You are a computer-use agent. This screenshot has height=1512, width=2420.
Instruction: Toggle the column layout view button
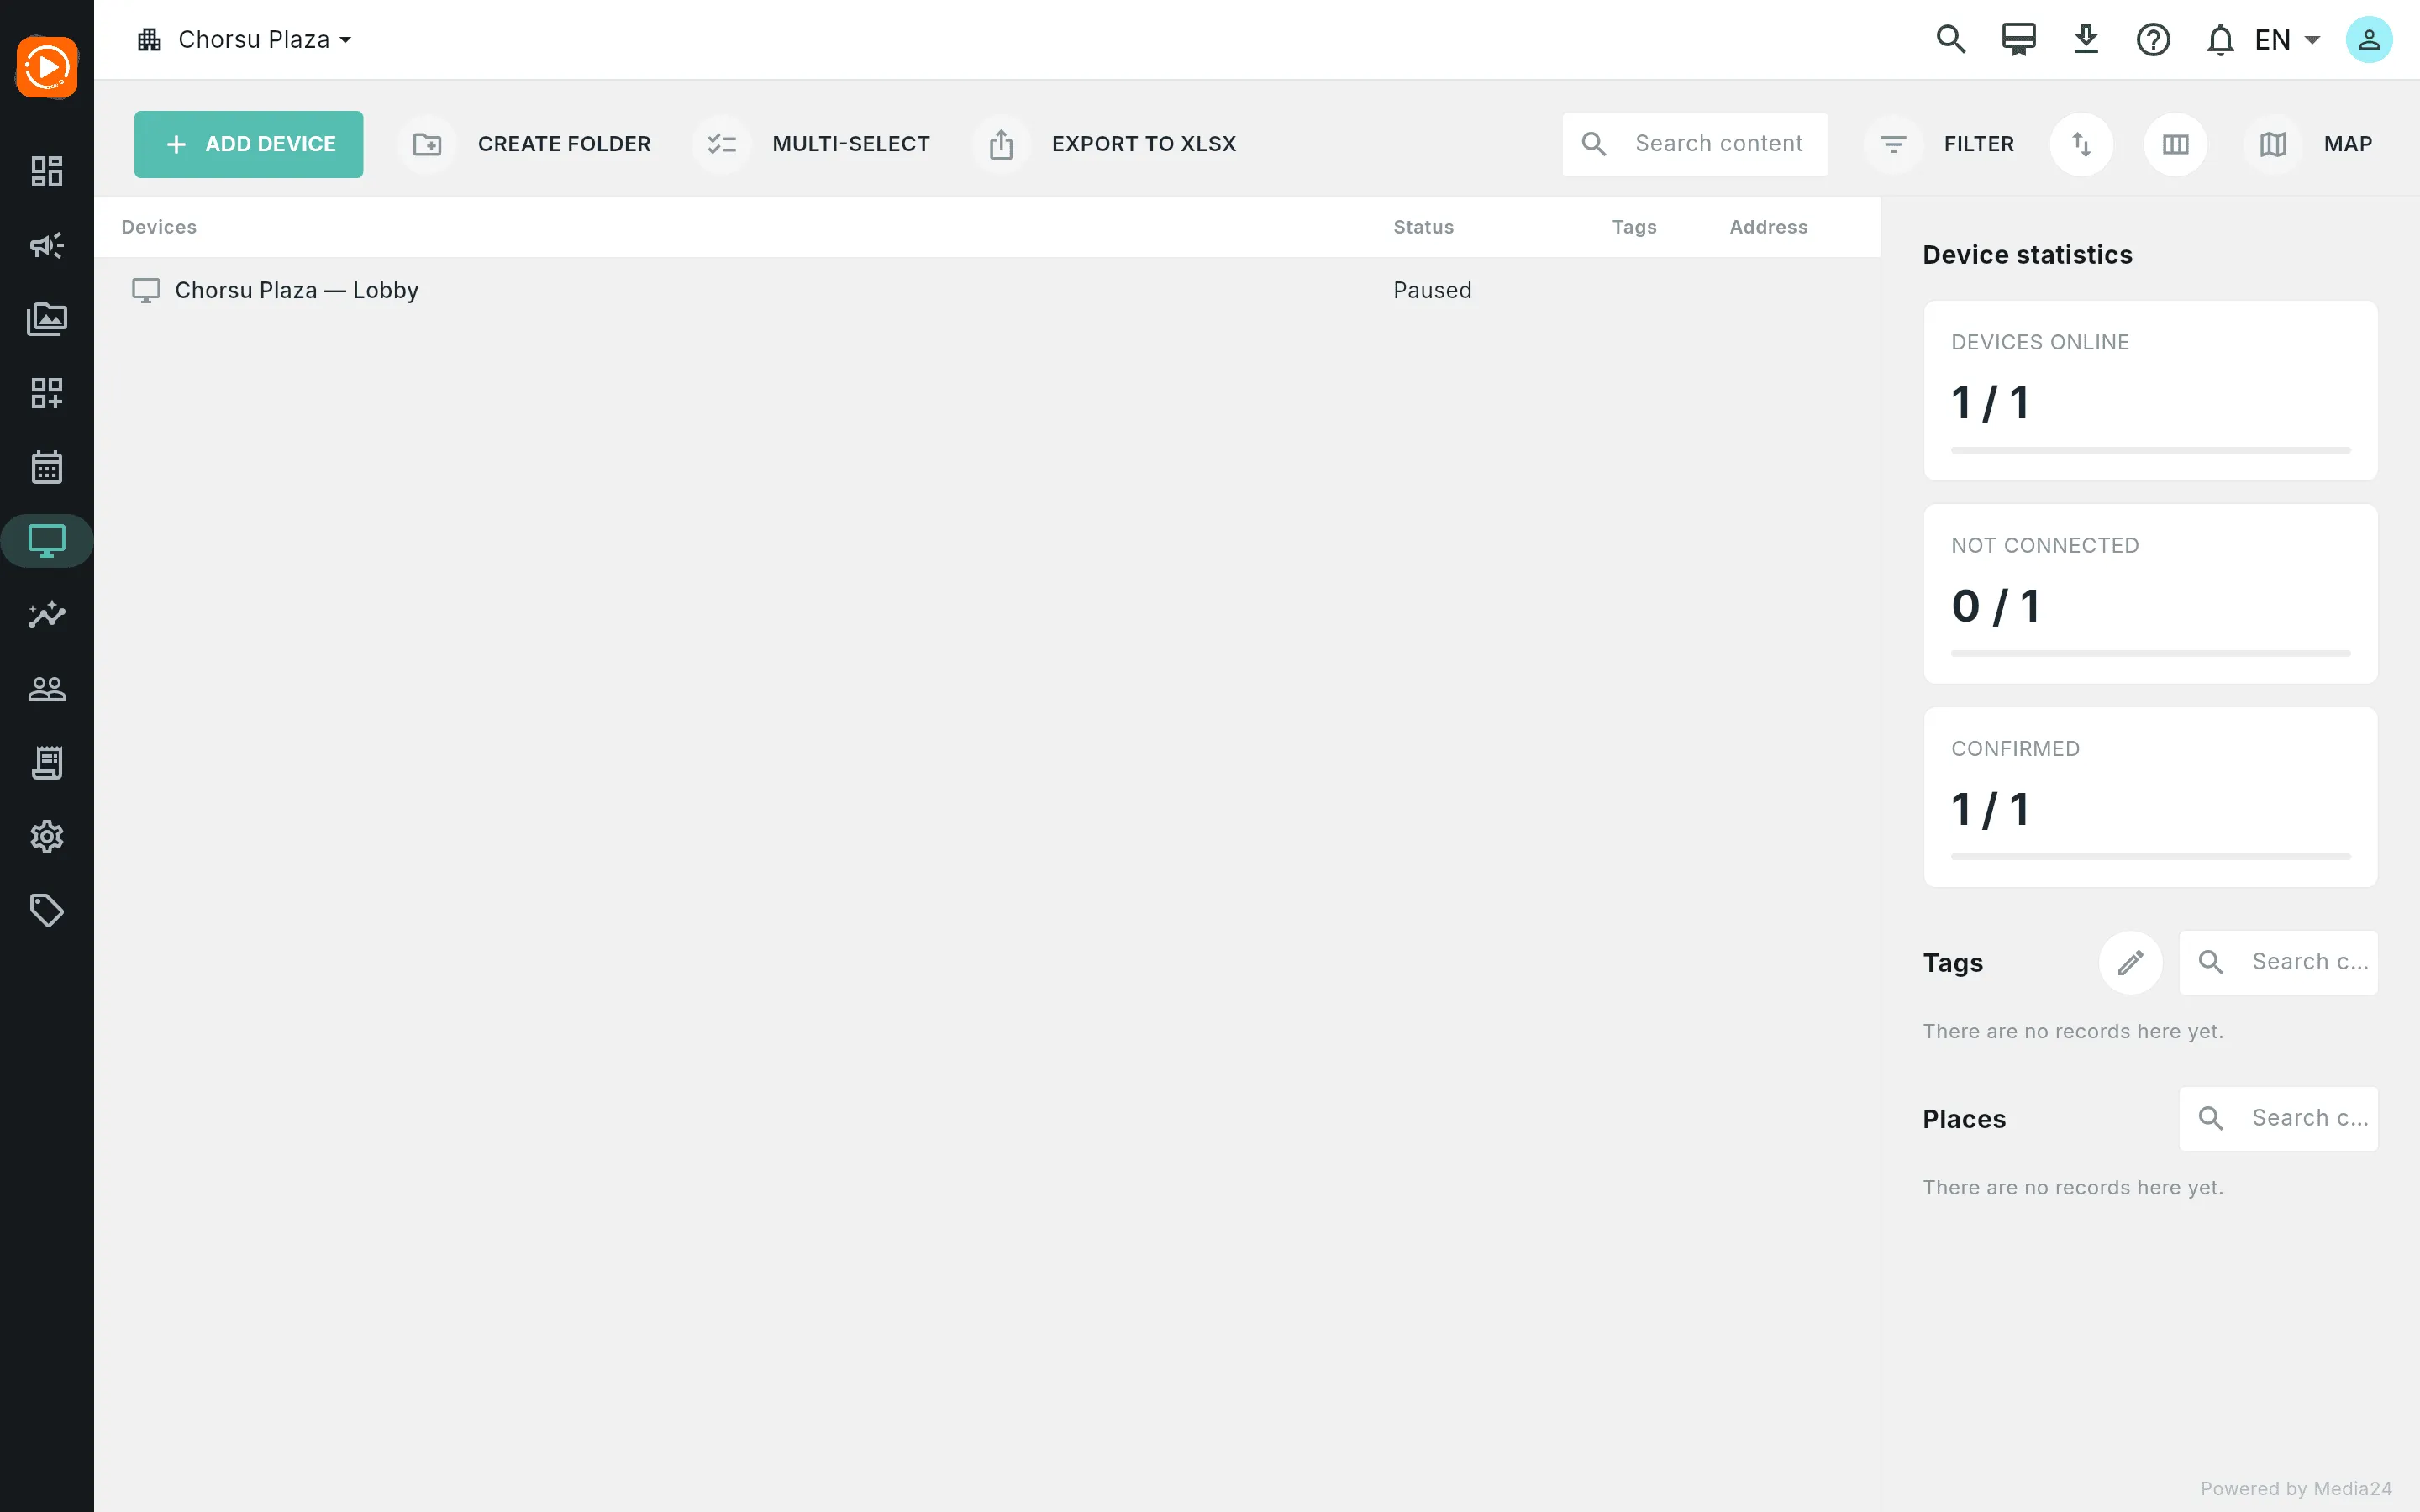pyautogui.click(x=2175, y=144)
